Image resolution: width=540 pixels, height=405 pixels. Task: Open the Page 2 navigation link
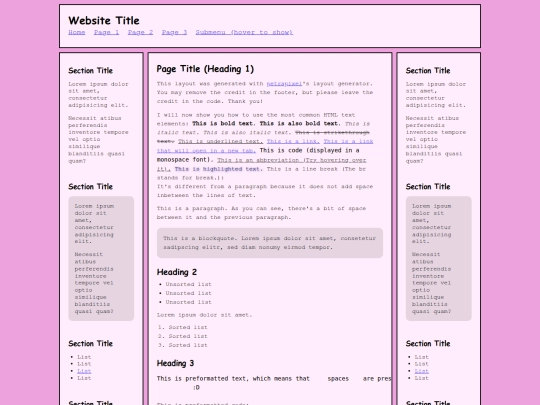tap(140, 32)
